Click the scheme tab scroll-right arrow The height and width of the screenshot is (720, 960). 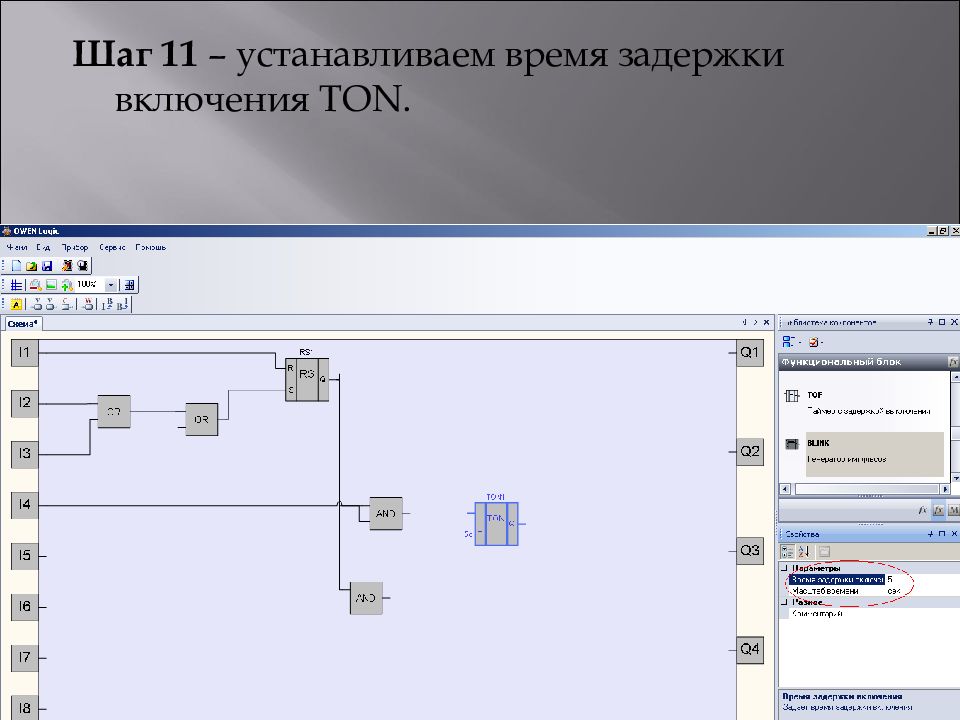[756, 322]
